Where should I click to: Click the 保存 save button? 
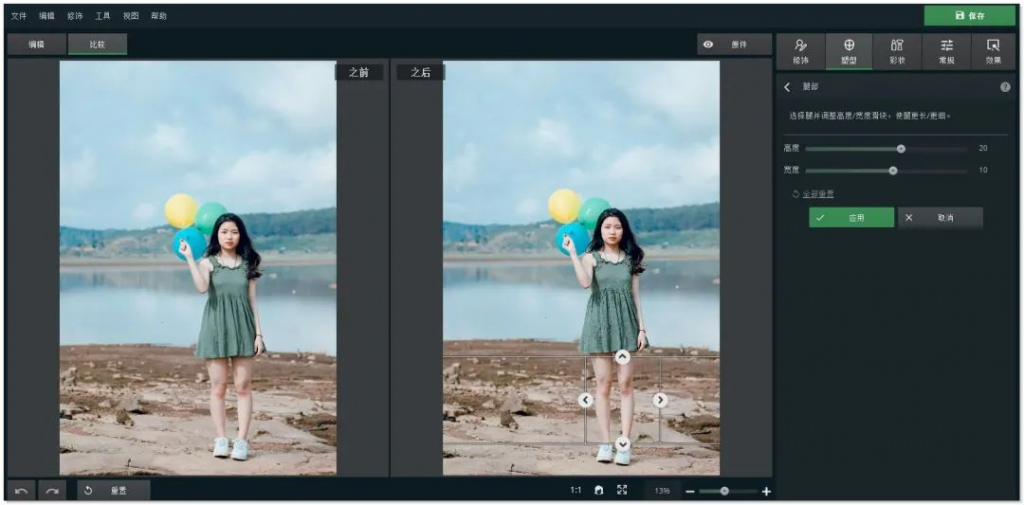(969, 16)
